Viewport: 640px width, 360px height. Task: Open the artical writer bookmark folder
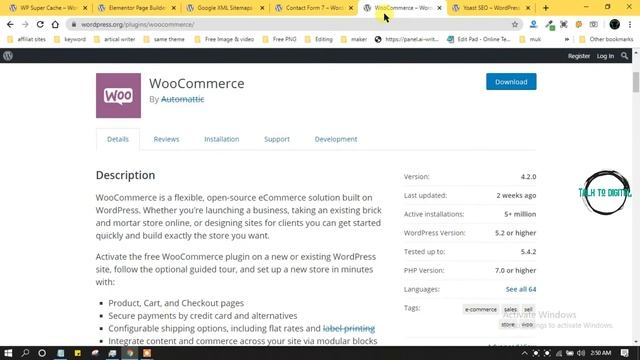[114, 39]
